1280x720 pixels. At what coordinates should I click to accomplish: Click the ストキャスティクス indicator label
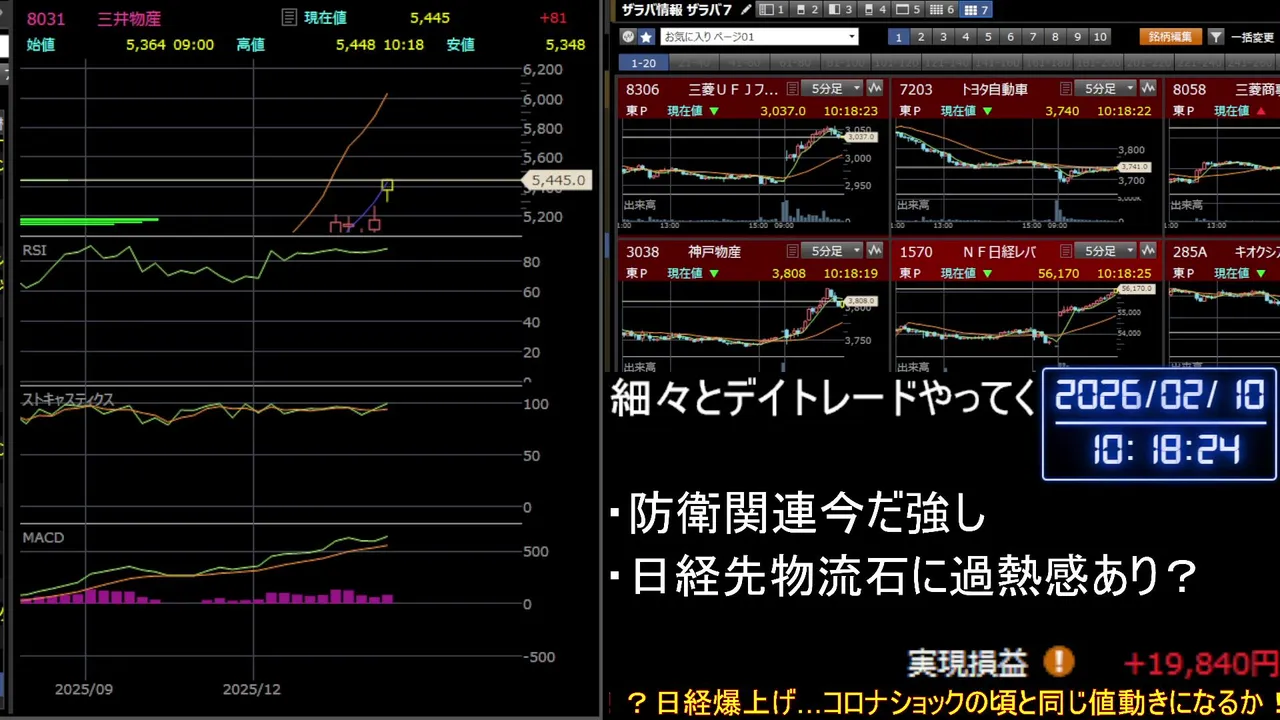(68, 399)
